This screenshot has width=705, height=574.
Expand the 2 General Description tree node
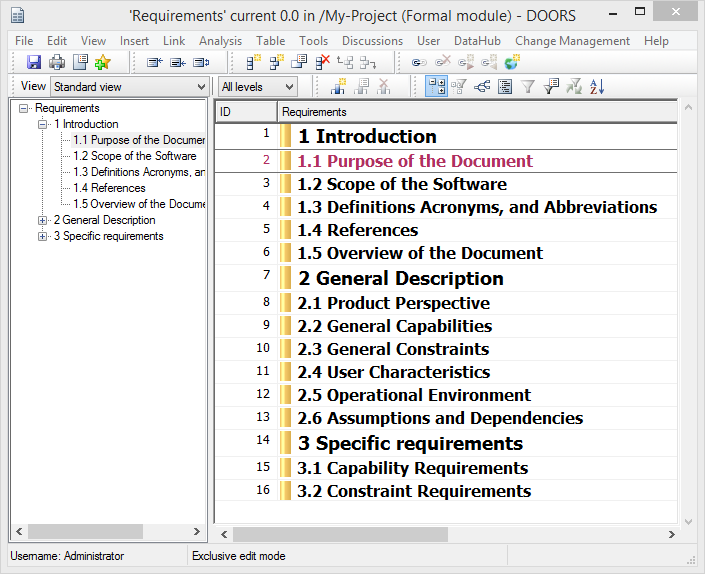(x=42, y=220)
